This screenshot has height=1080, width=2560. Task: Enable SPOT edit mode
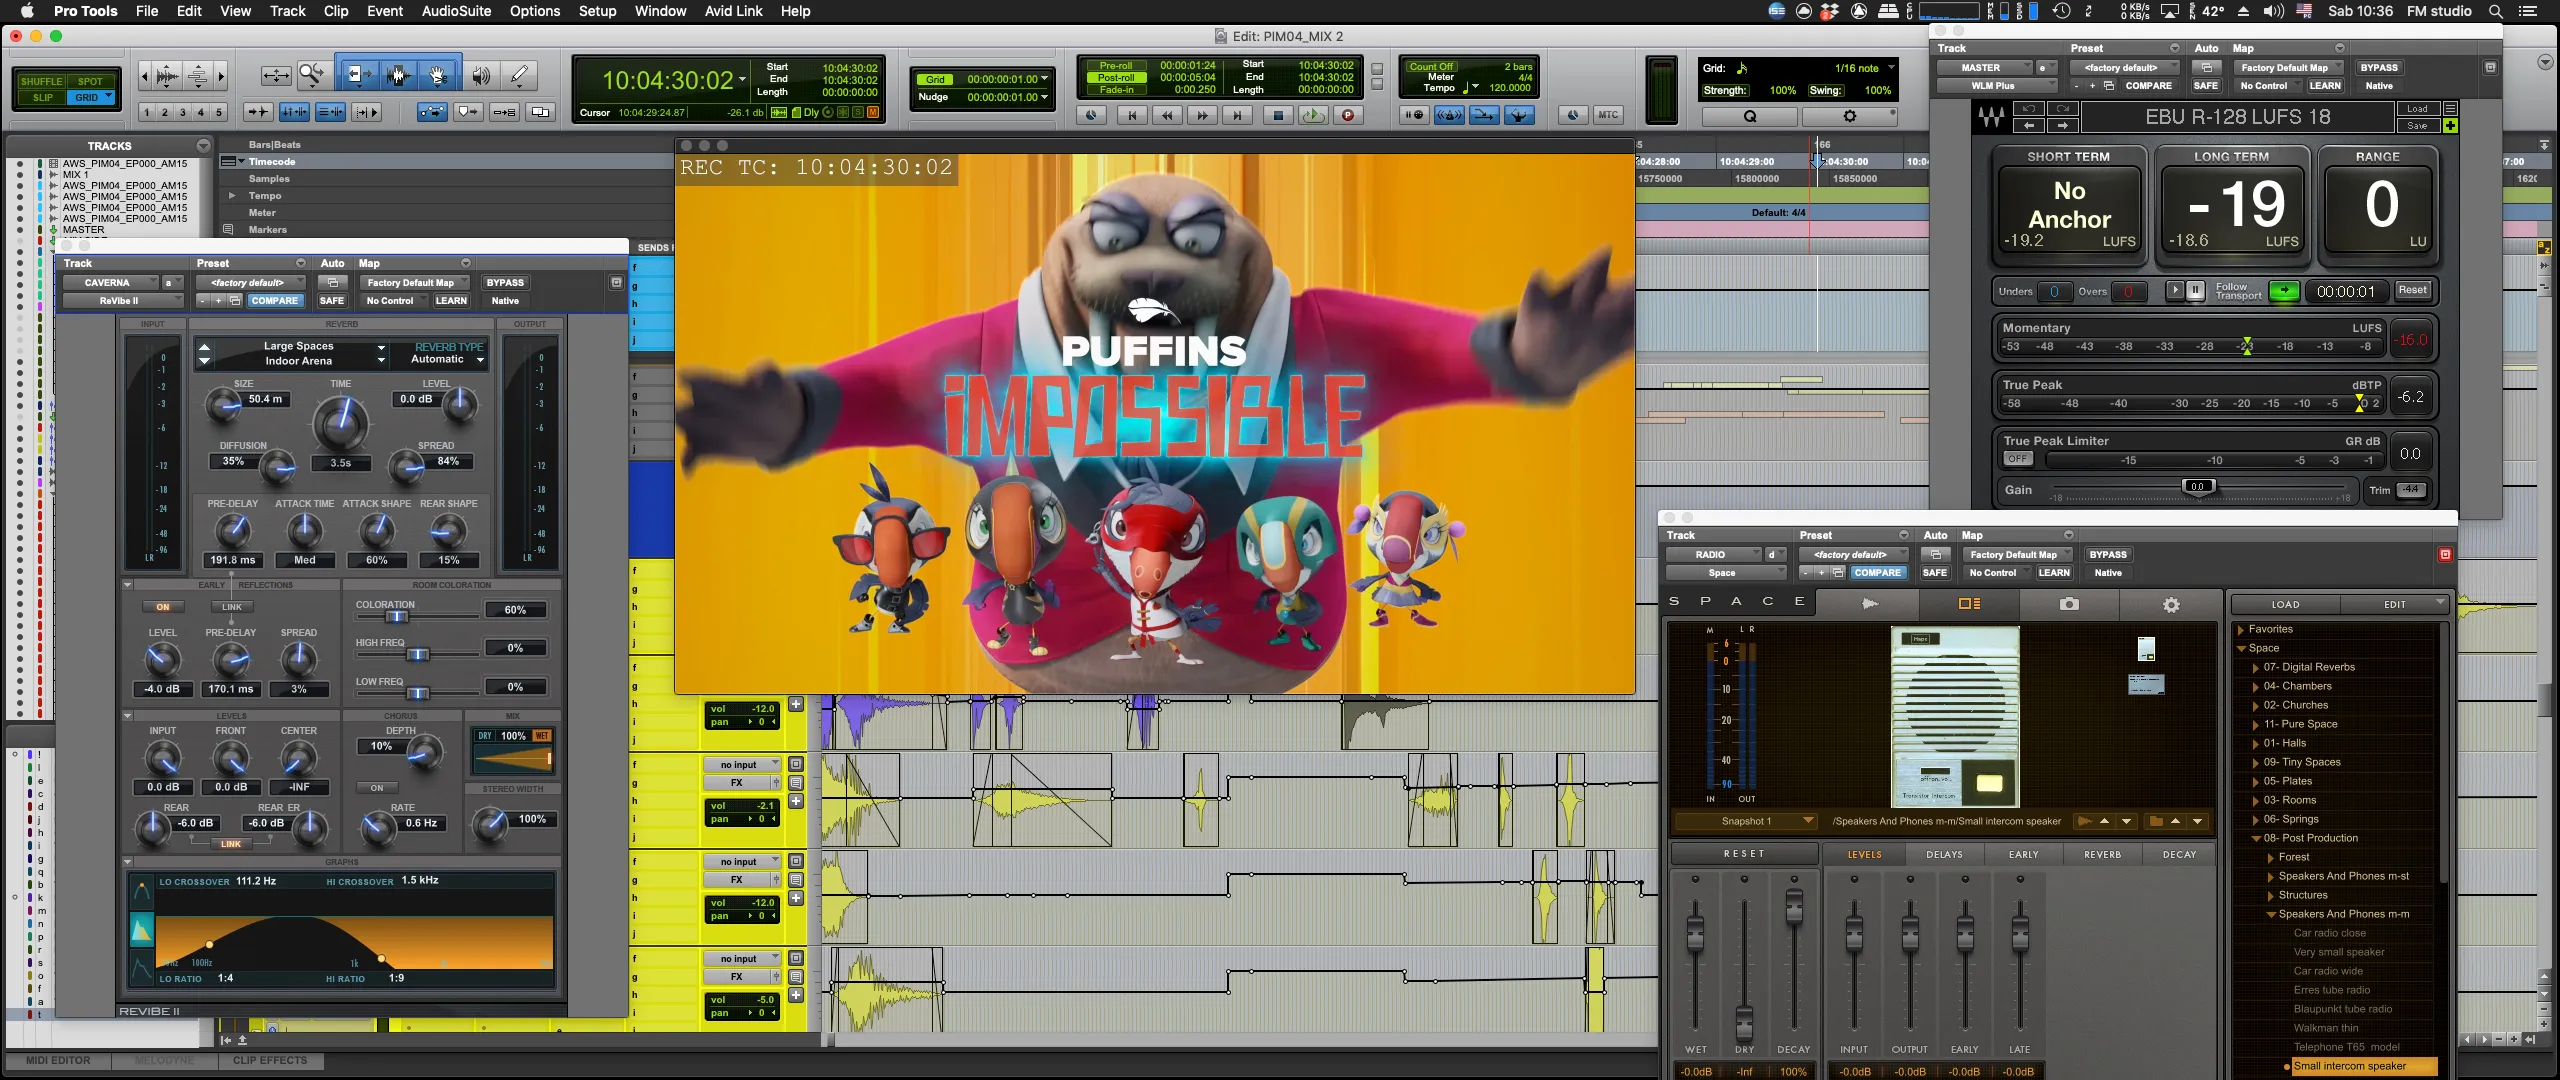pos(90,81)
